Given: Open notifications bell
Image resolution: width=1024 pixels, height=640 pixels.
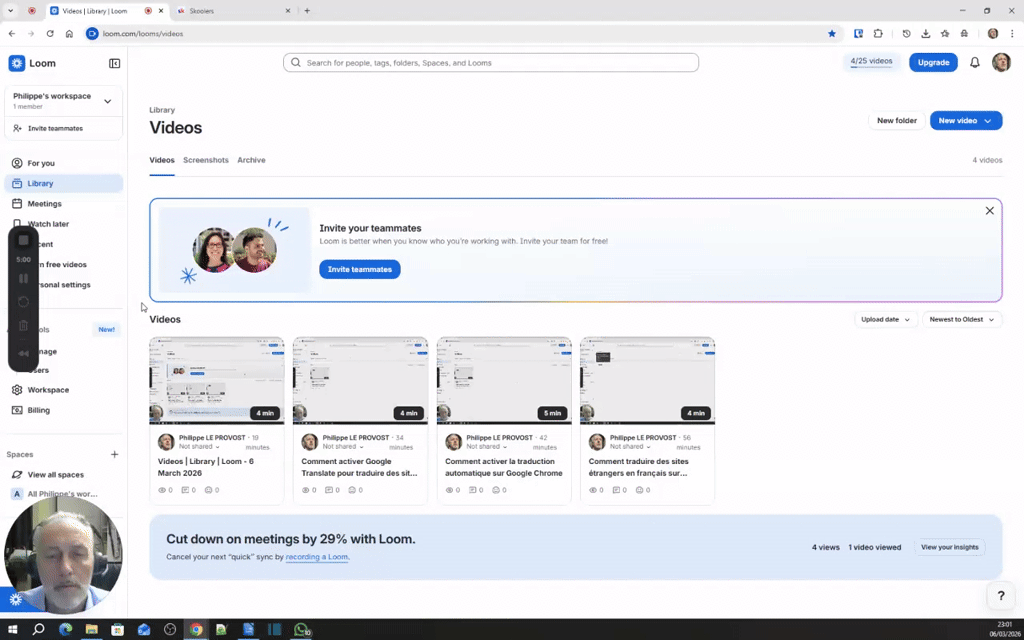Looking at the screenshot, I should click(974, 63).
